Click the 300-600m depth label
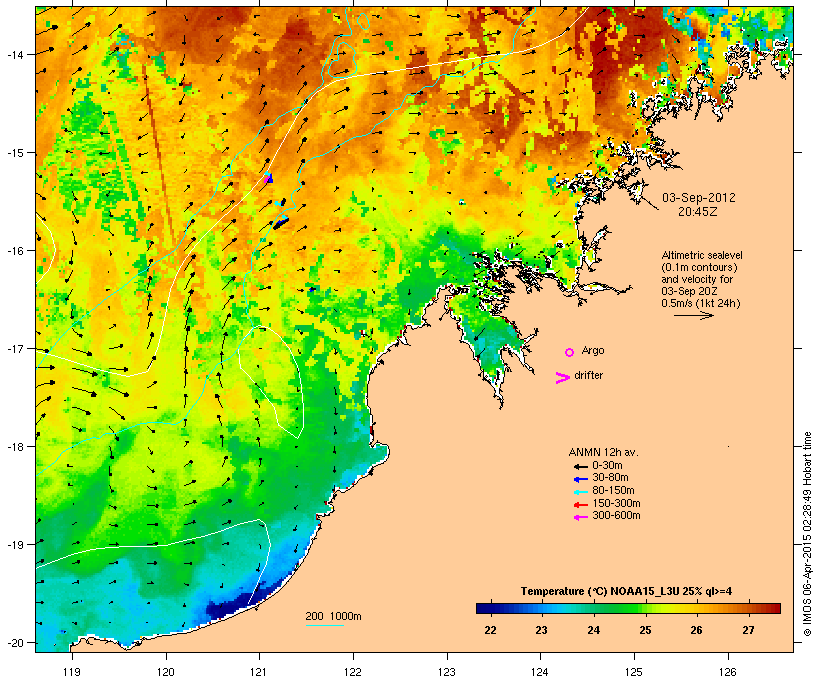 (616, 516)
